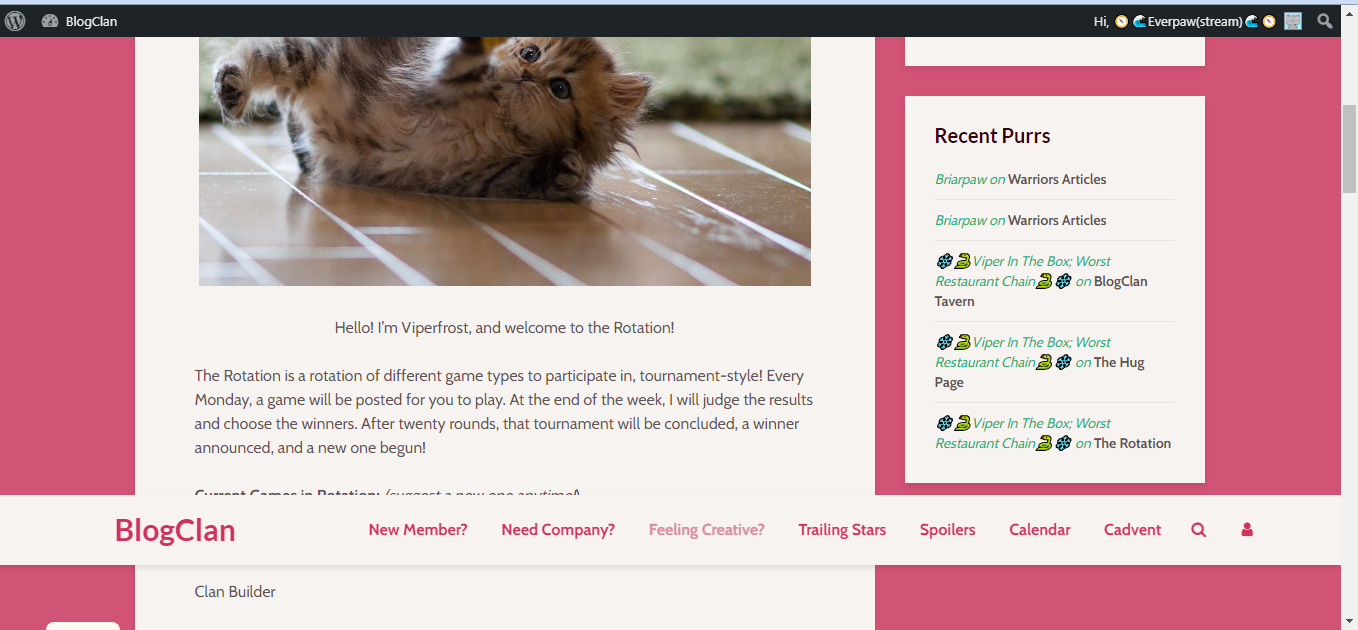Open the Need Company? menu
Viewport: 1358px width, 630px height.
coord(558,530)
